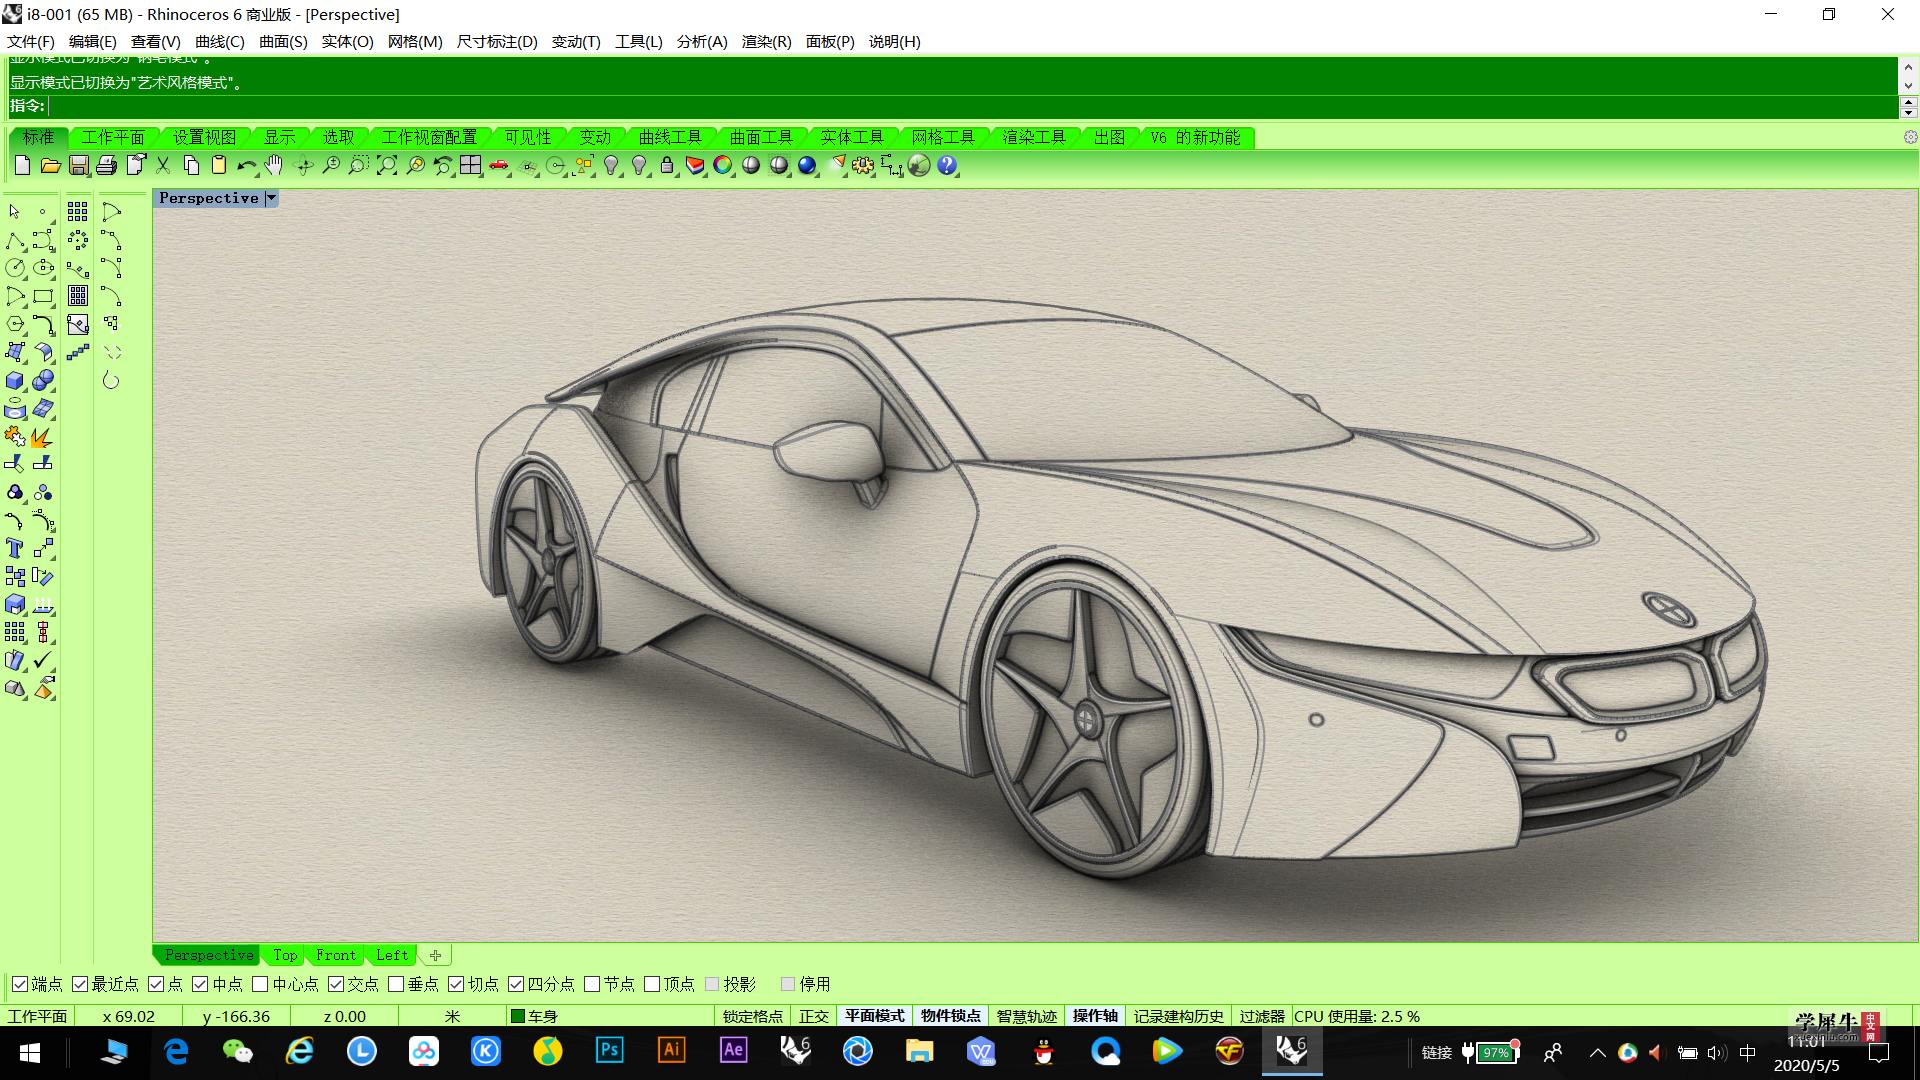Toggle 操作轴 gumball in status bar
This screenshot has height=1080, width=1920.
click(1095, 1016)
